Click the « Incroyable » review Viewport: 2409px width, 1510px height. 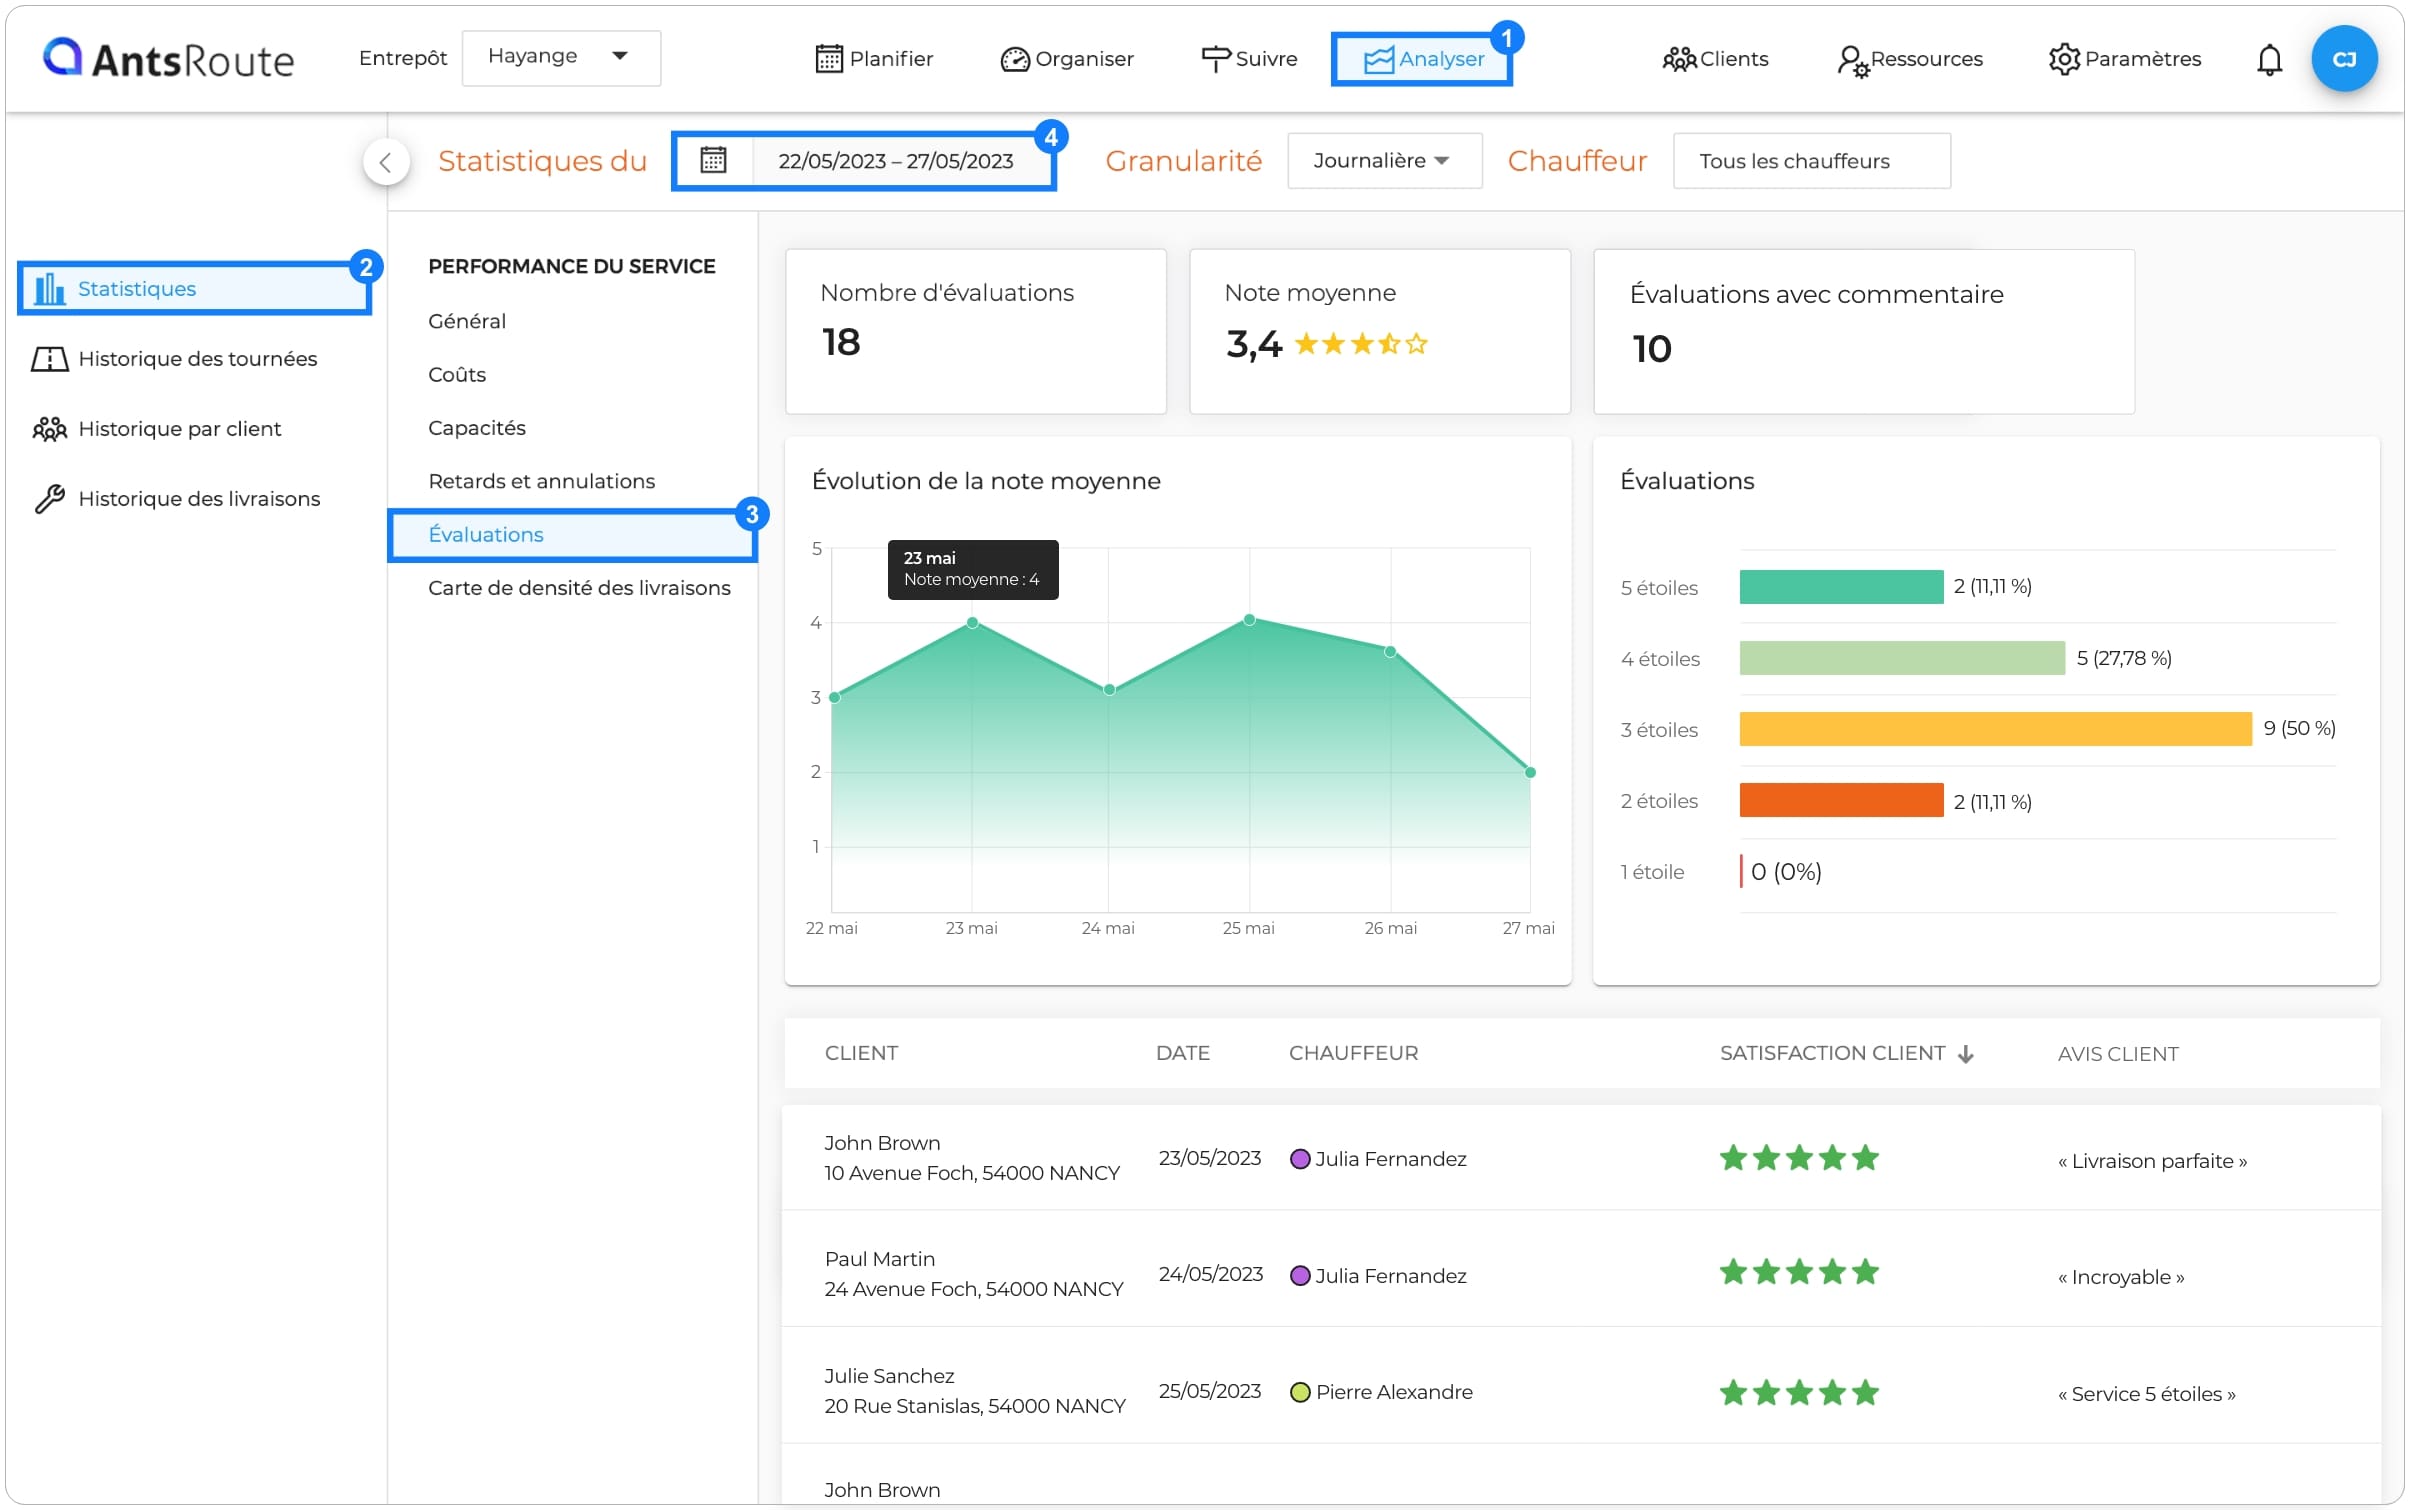2120,1277
